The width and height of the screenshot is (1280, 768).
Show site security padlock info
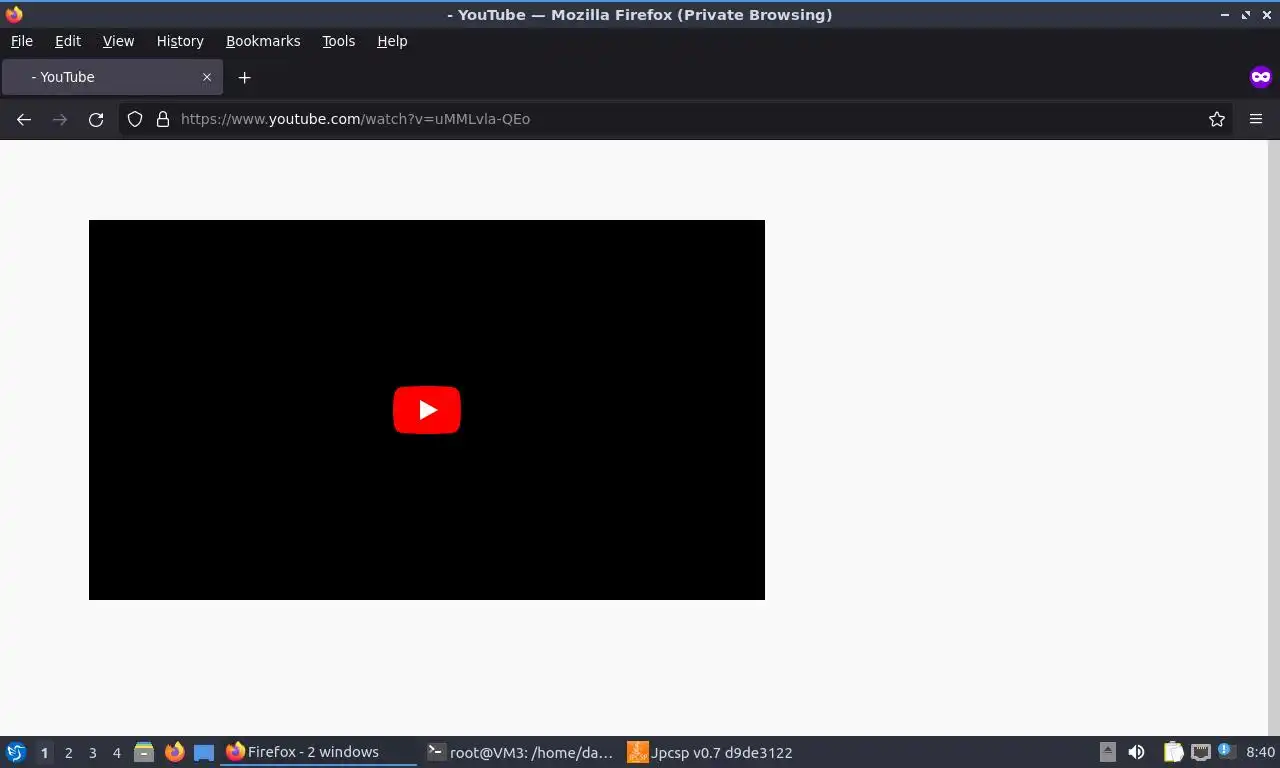tap(163, 119)
